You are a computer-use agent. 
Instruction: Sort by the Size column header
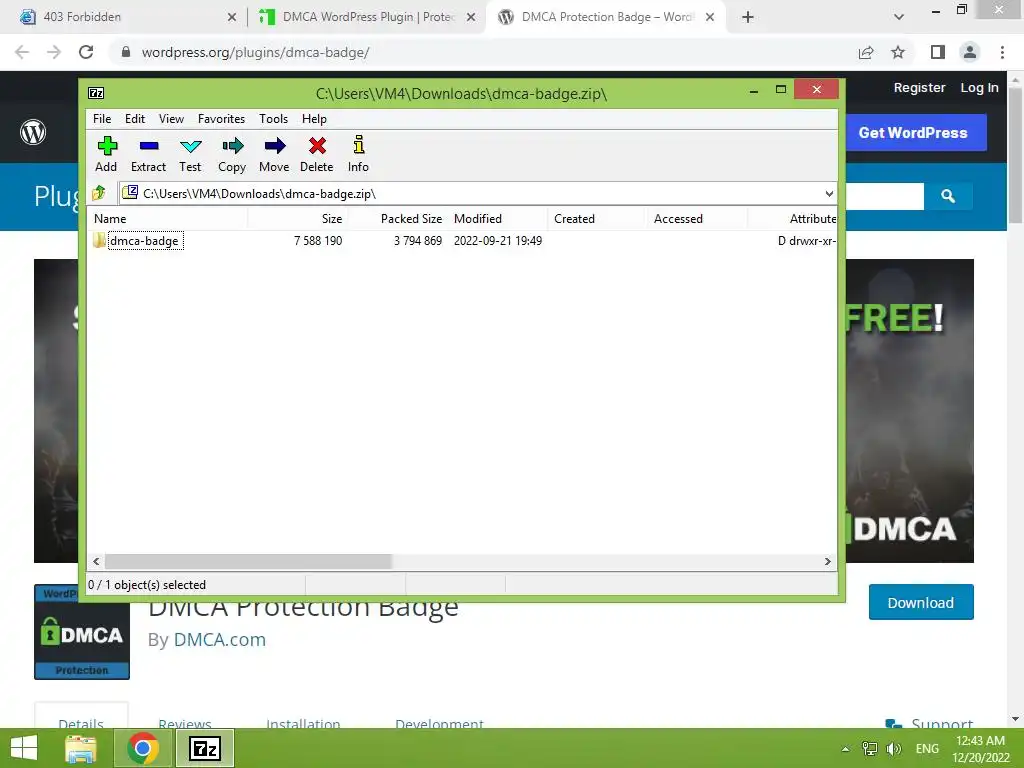[x=298, y=219]
